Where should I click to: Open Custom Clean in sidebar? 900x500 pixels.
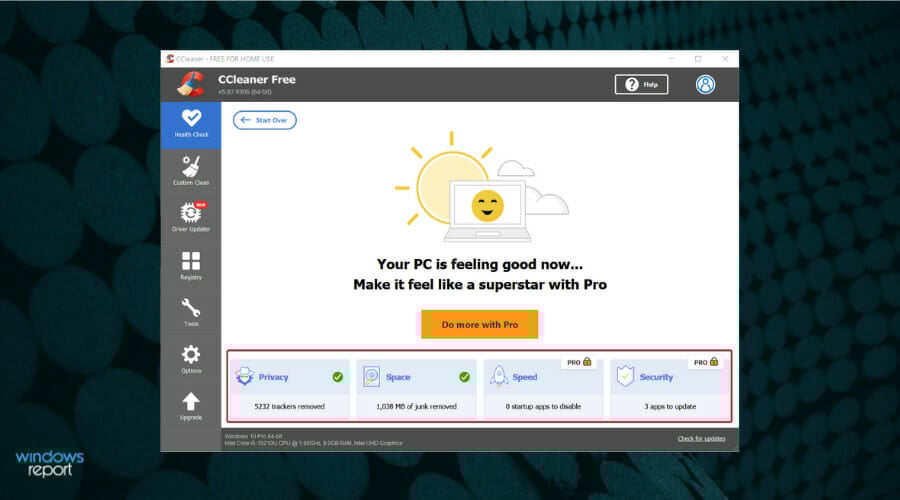click(x=191, y=171)
